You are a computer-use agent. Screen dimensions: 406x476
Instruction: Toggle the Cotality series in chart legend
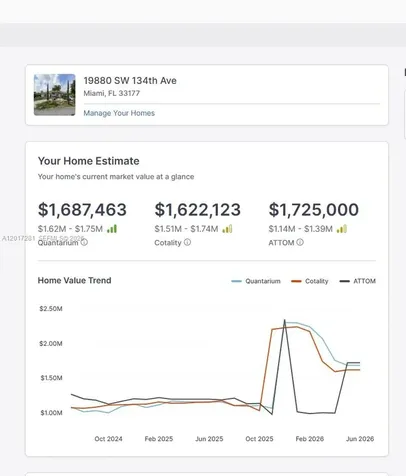pyautogui.click(x=310, y=281)
